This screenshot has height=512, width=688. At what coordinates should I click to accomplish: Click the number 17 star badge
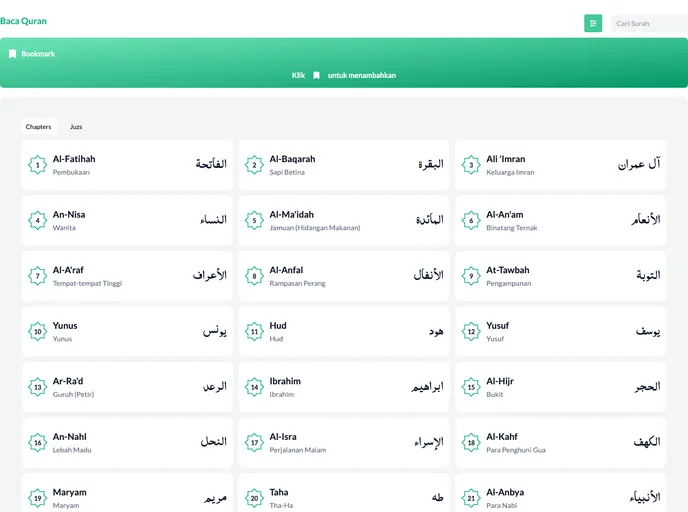click(x=254, y=443)
